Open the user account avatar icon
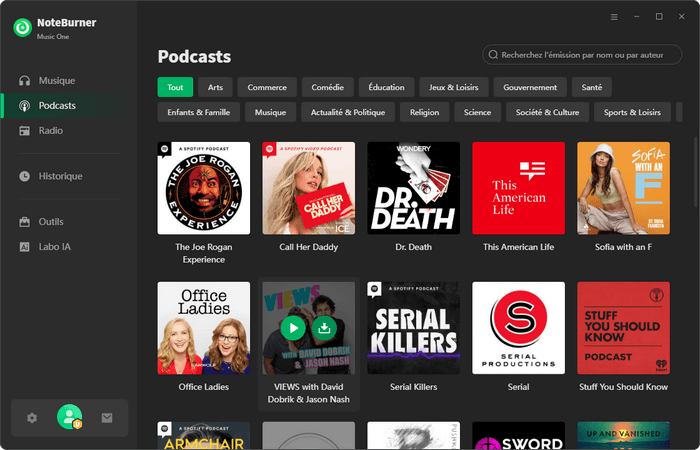 pyautogui.click(x=70, y=417)
